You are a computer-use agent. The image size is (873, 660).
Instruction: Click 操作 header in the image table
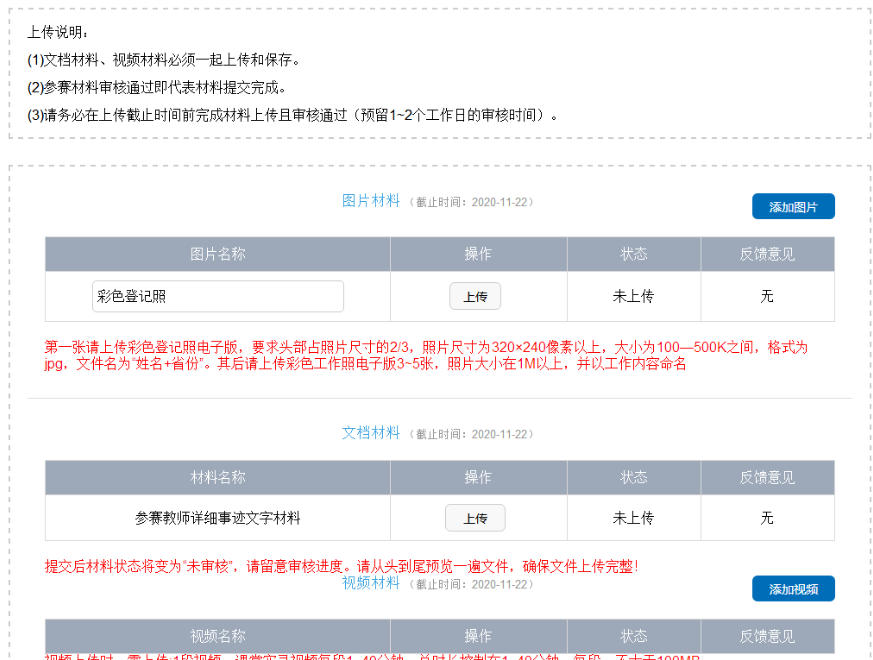coord(478,254)
